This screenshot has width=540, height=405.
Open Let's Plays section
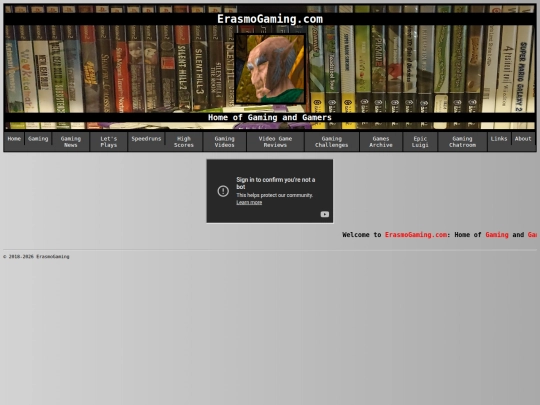(108, 142)
